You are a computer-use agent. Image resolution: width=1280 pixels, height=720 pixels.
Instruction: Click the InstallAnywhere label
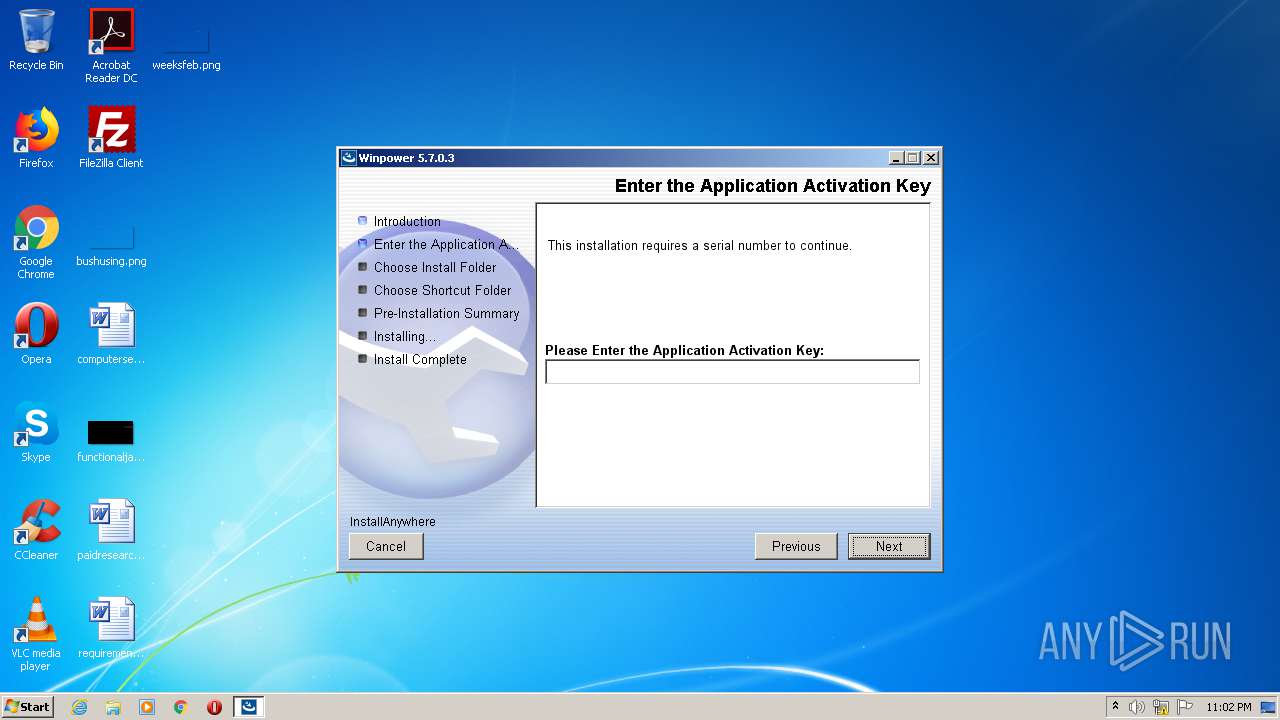[x=393, y=522]
